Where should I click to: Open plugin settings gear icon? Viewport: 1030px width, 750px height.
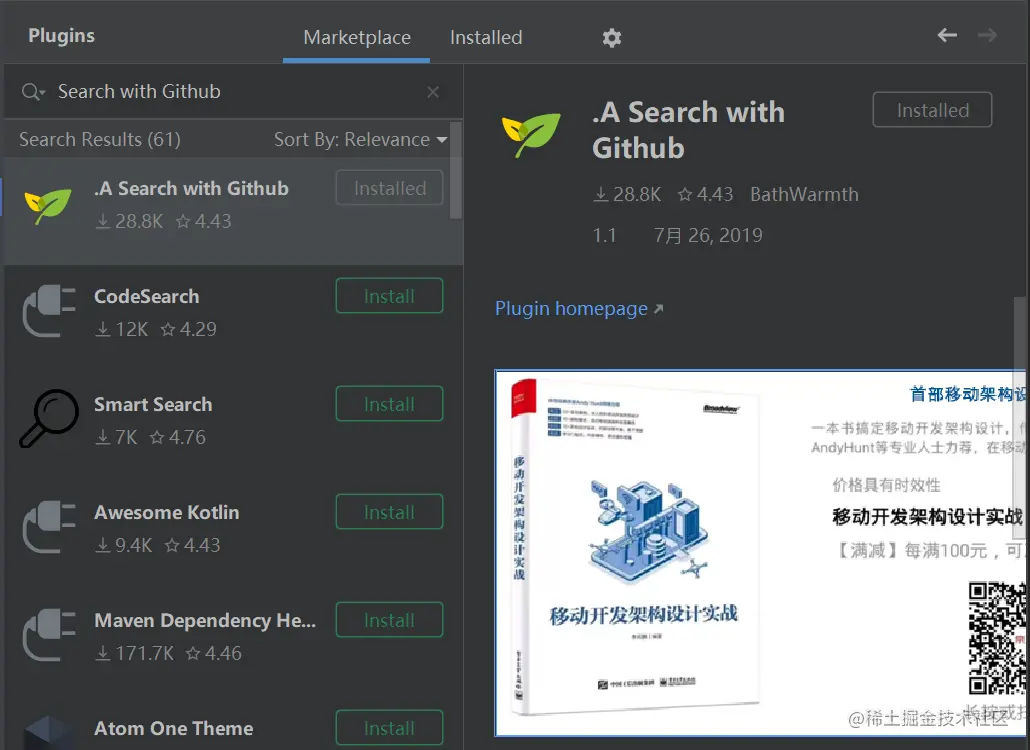click(612, 37)
